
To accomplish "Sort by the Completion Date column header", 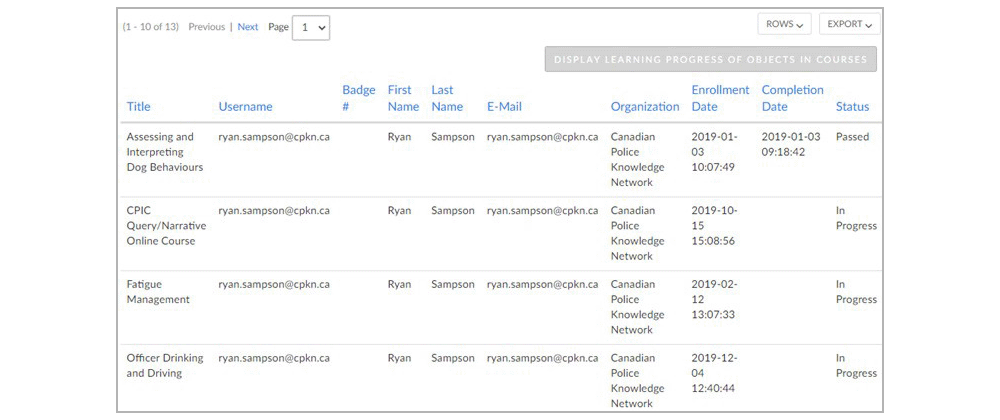I will (x=793, y=98).
